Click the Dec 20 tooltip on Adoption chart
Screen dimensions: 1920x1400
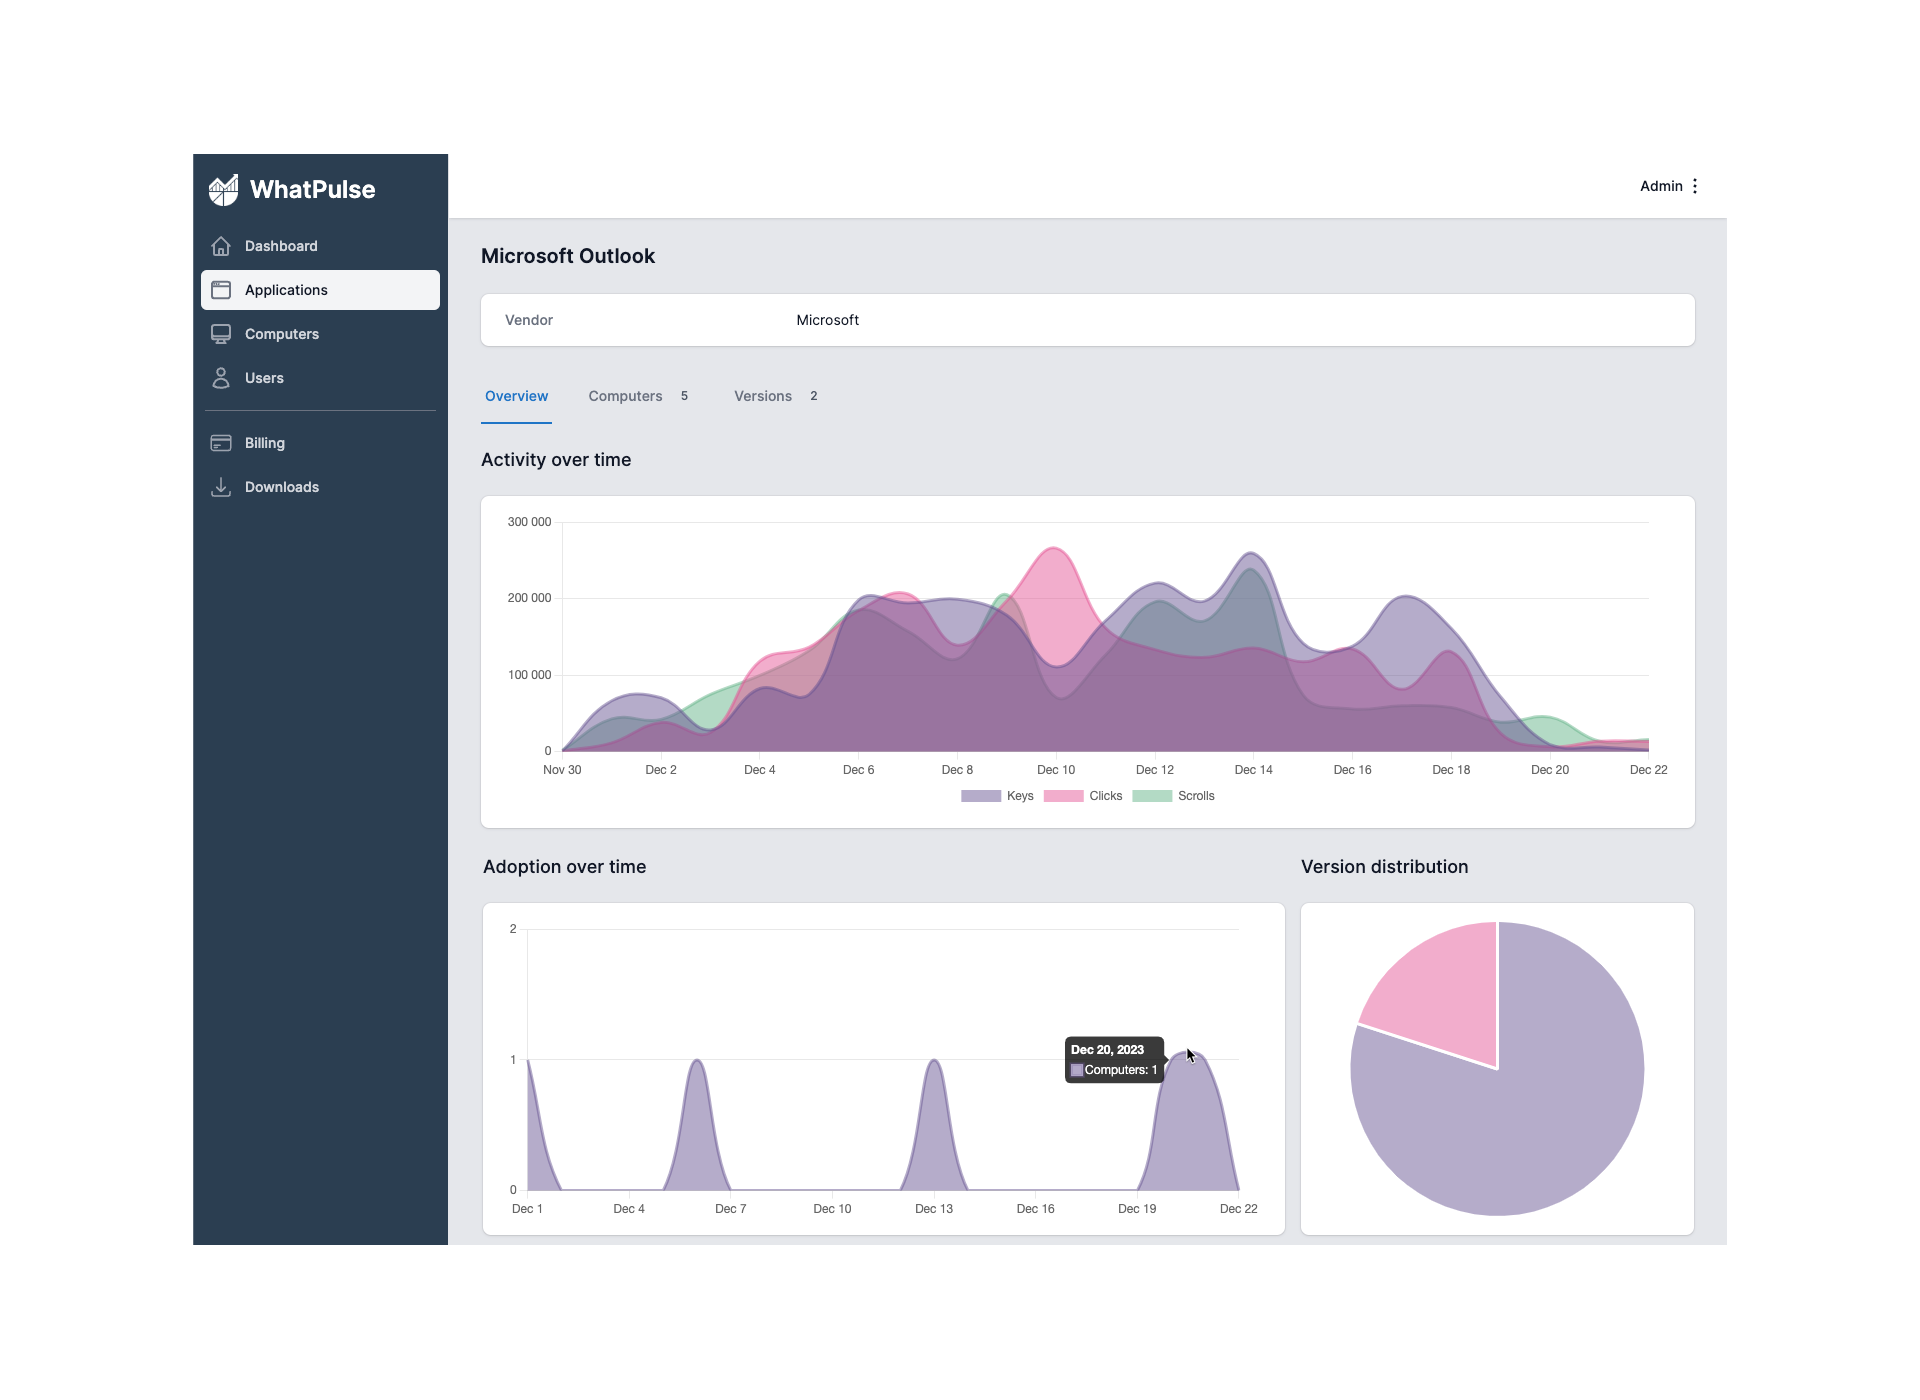pyautogui.click(x=1113, y=1060)
